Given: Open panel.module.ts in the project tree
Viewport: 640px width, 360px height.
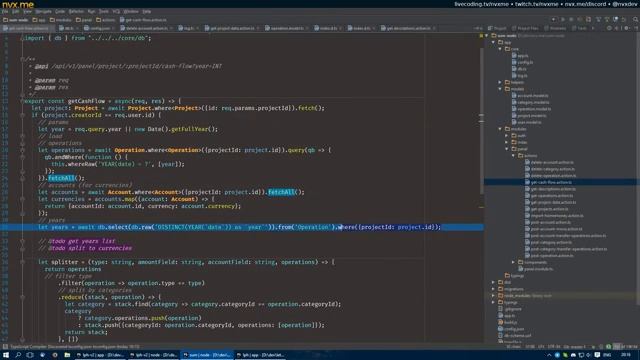Looking at the screenshot, I should point(536,269).
